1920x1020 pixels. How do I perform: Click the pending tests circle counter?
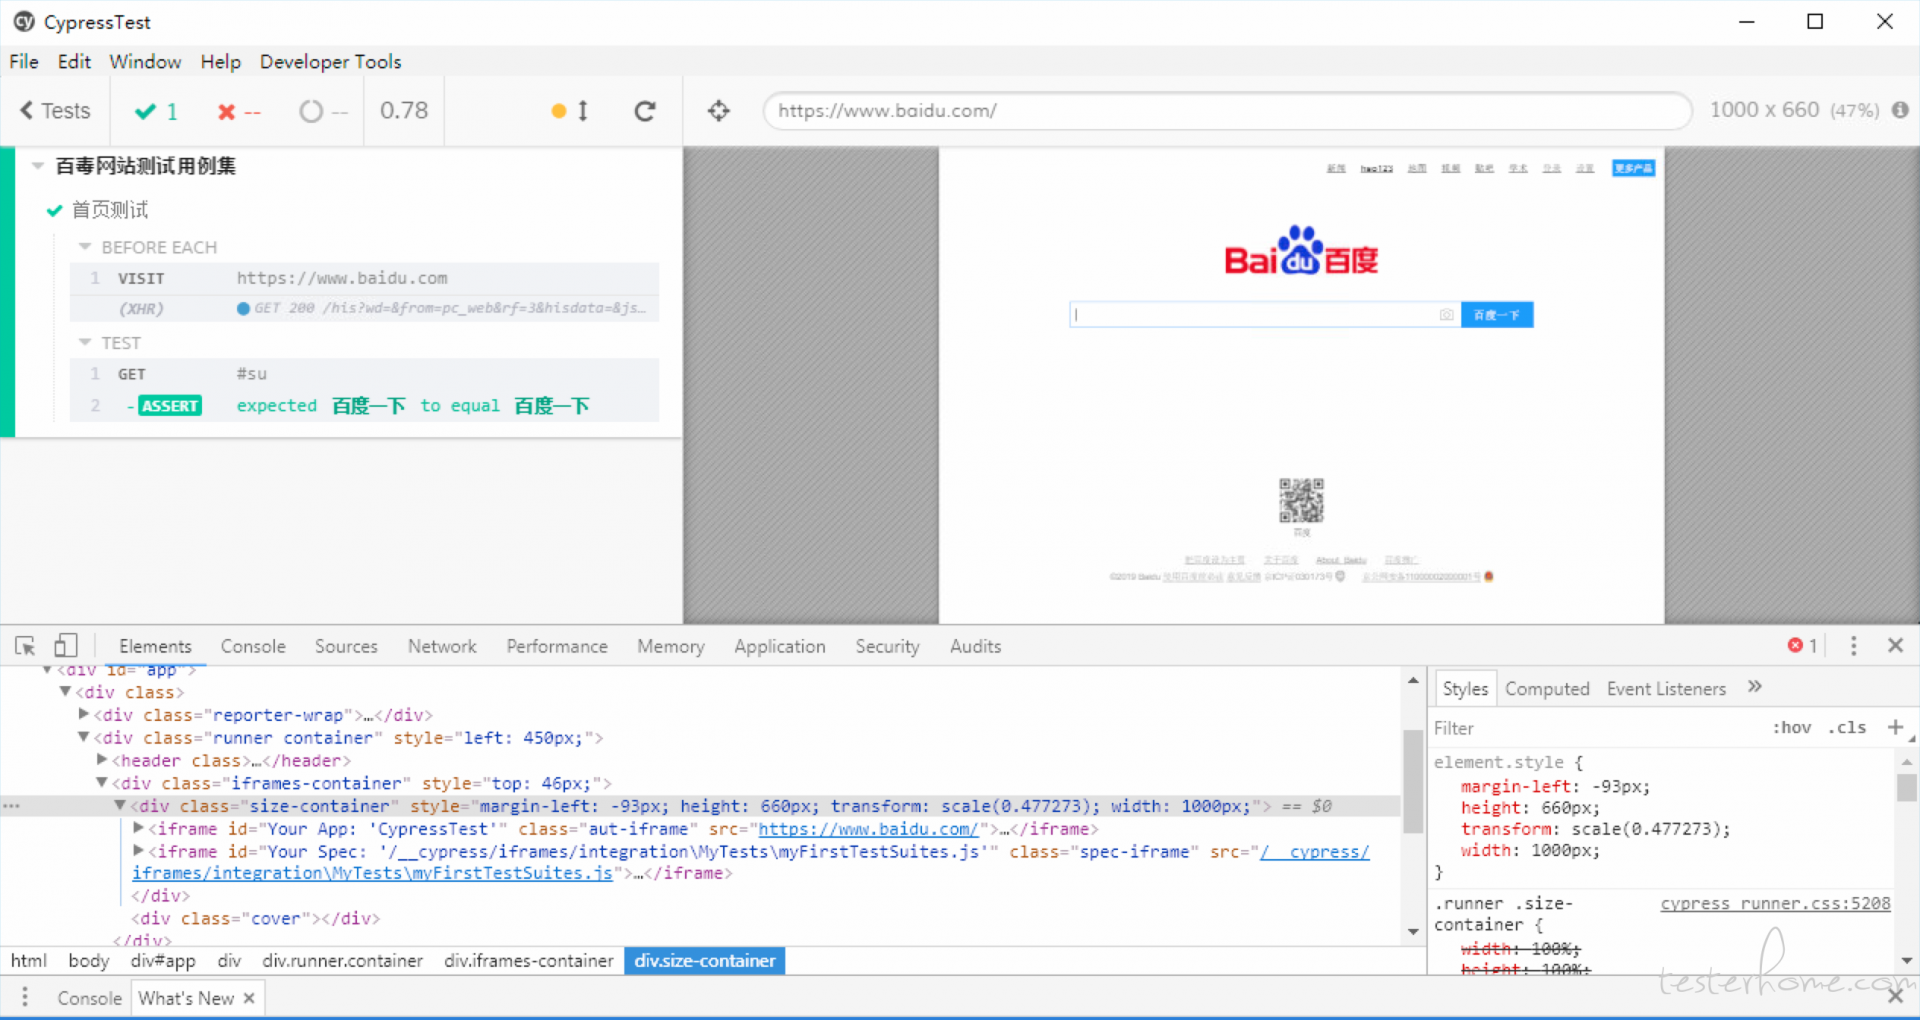pos(323,111)
